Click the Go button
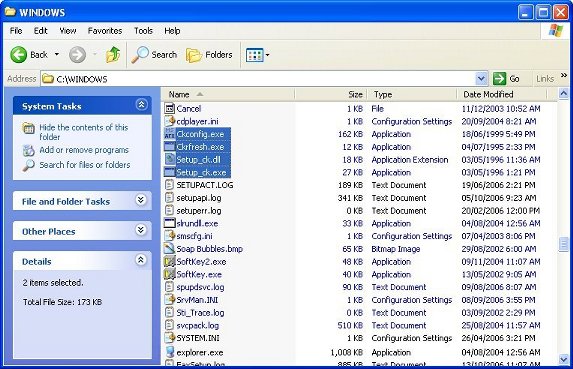 point(506,79)
